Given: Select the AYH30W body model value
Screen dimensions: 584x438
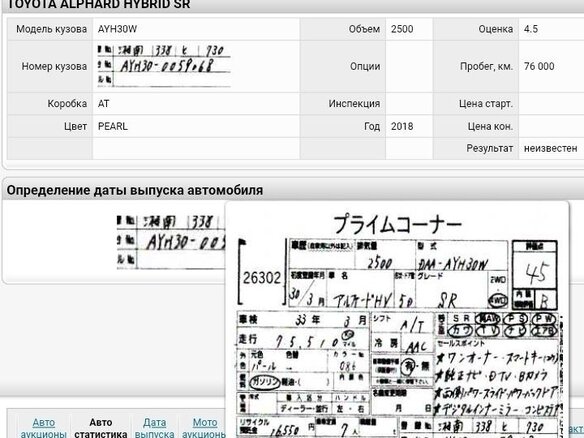Looking at the screenshot, I should (117, 29).
